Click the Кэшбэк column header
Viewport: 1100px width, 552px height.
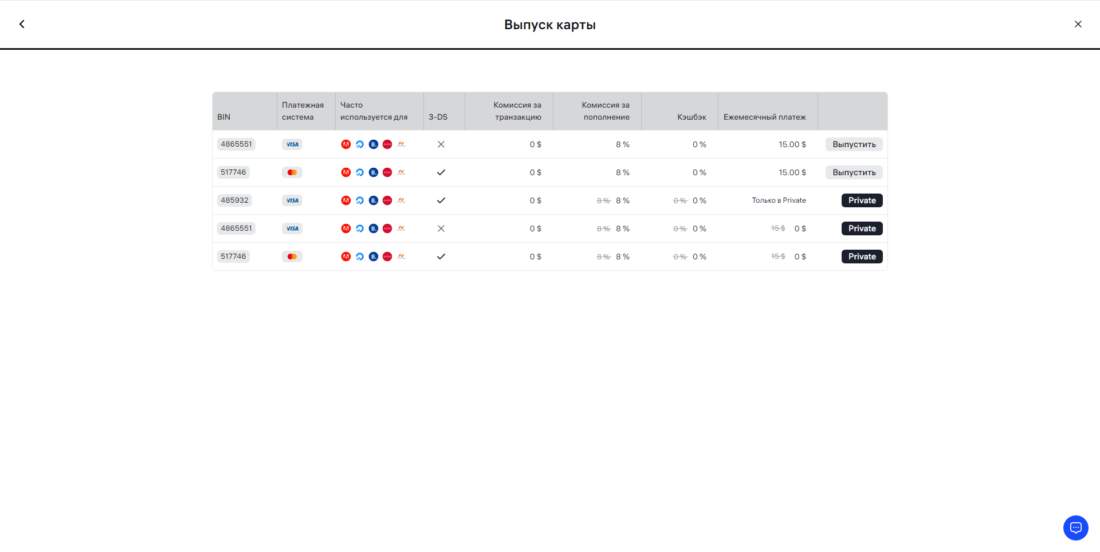(x=691, y=117)
